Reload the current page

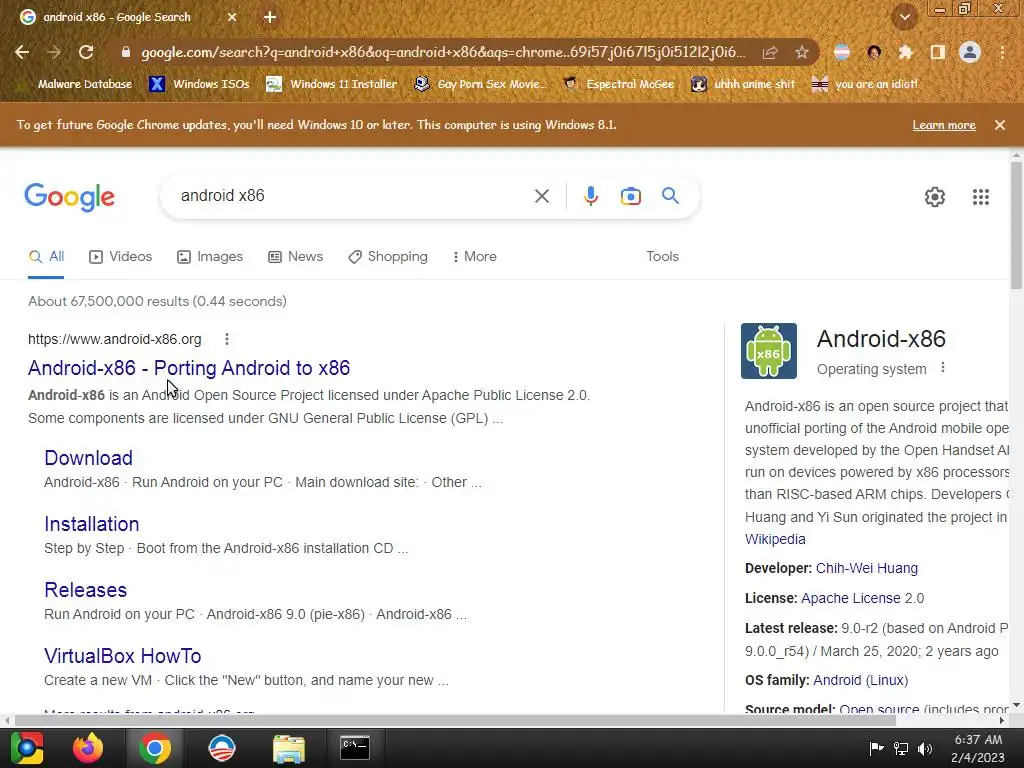pyautogui.click(x=86, y=52)
